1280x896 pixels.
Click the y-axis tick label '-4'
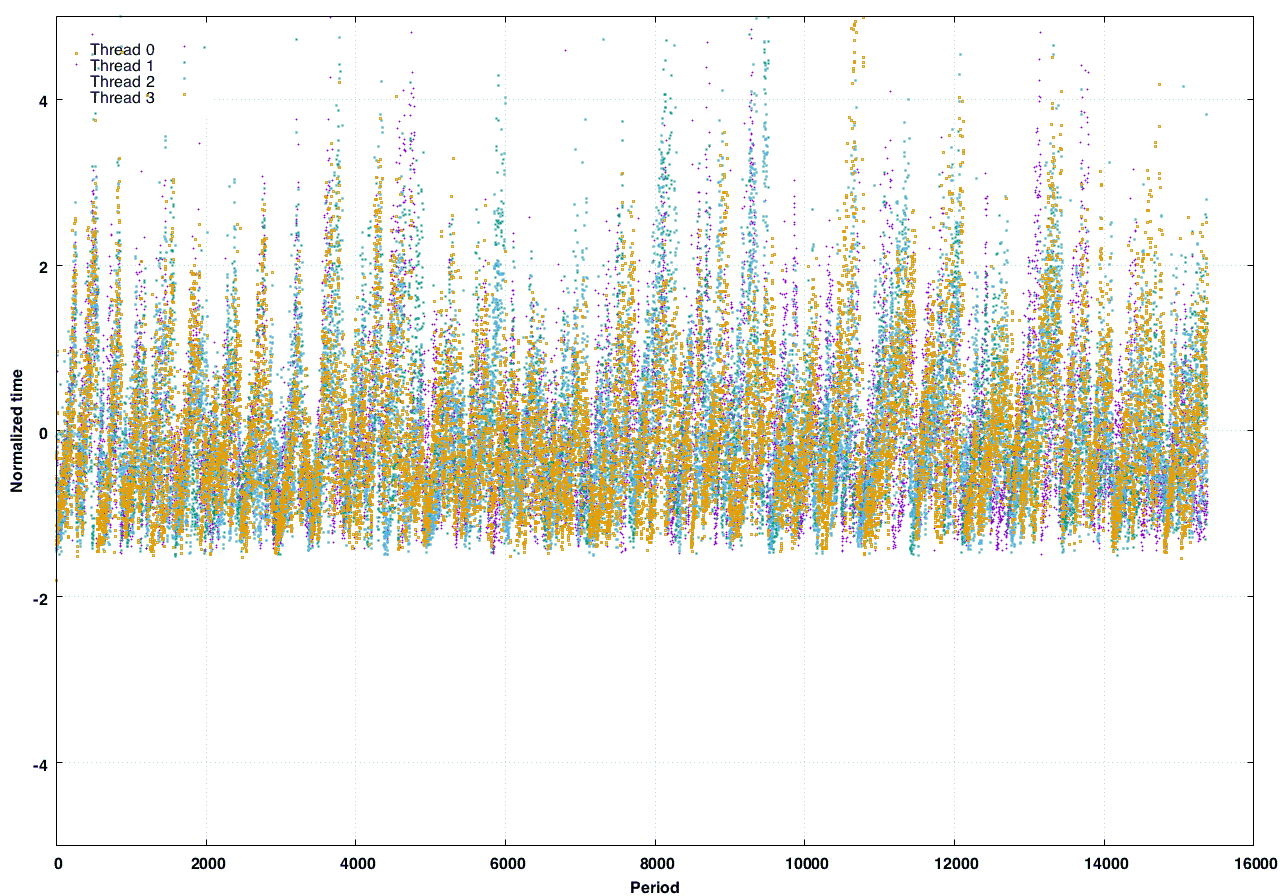pos(41,764)
